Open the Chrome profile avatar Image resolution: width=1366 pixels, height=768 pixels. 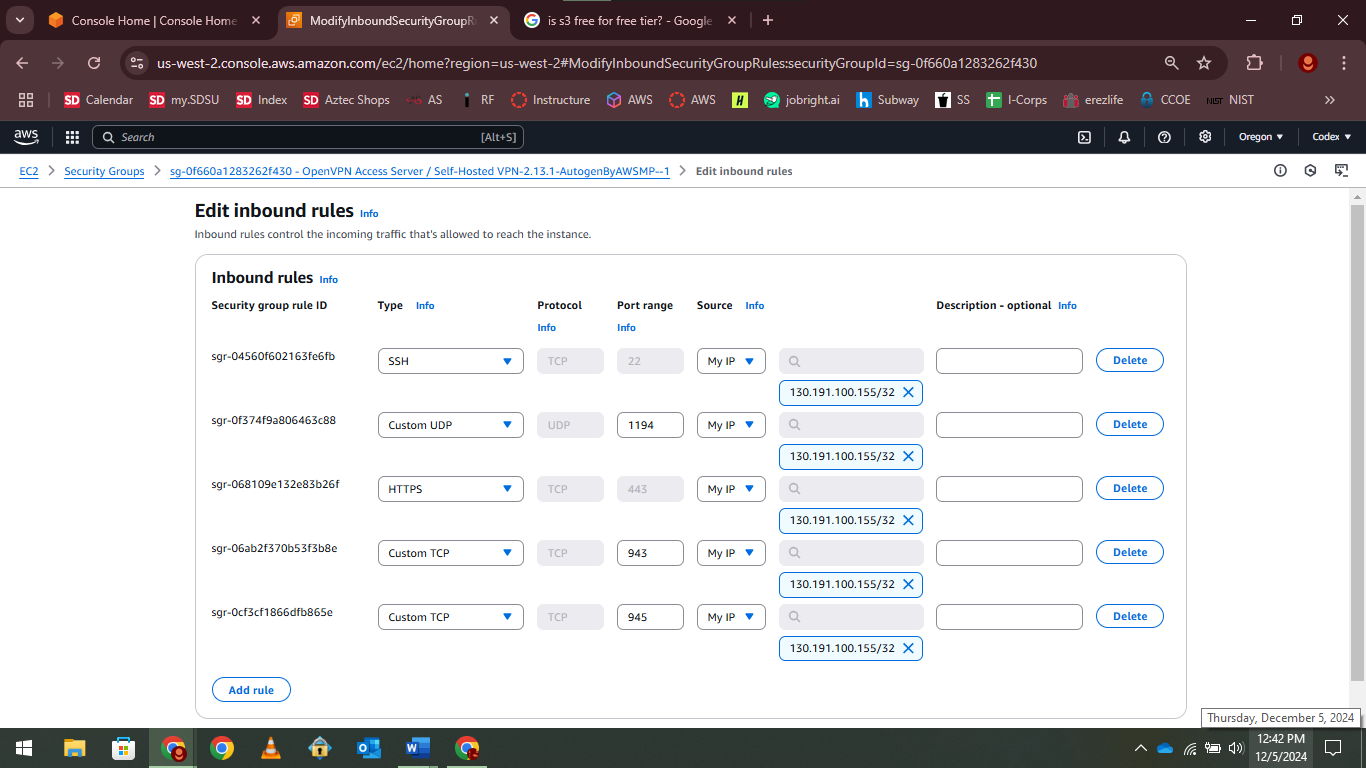(1307, 63)
